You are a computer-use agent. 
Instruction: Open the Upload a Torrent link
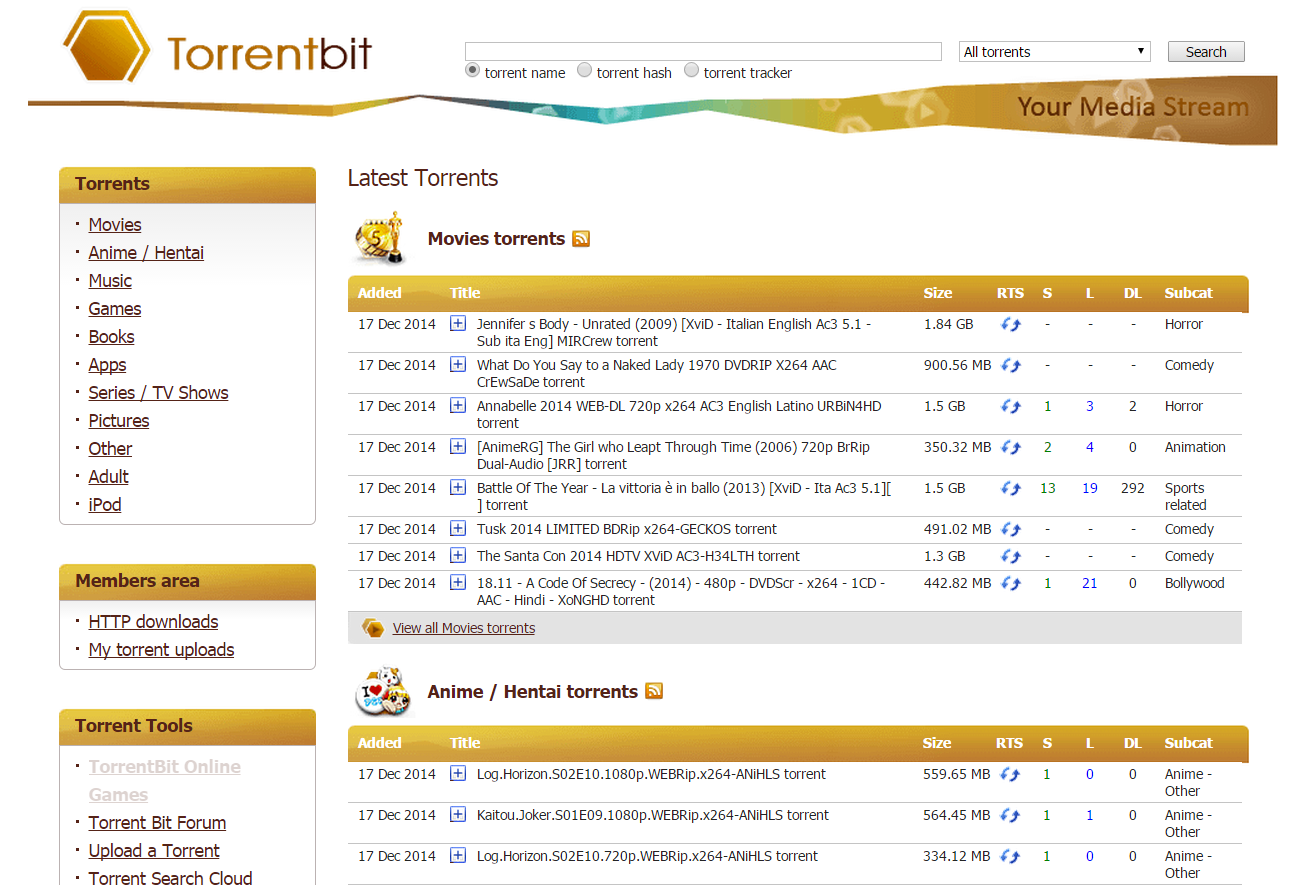[154, 851]
